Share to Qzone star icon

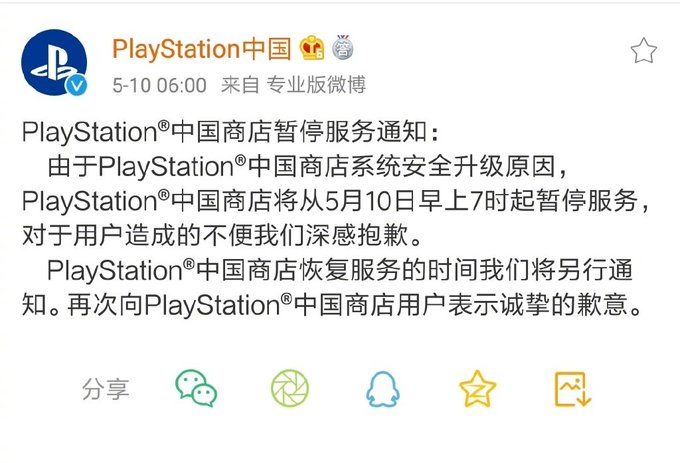[x=477, y=388]
